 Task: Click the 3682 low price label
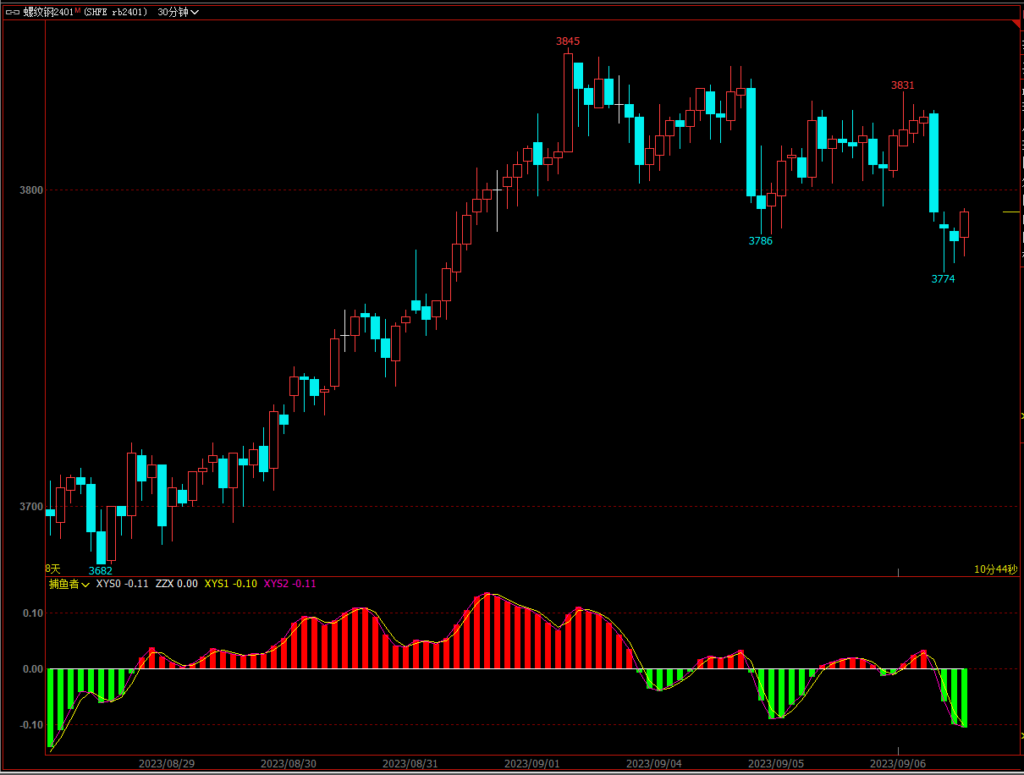tap(101, 571)
